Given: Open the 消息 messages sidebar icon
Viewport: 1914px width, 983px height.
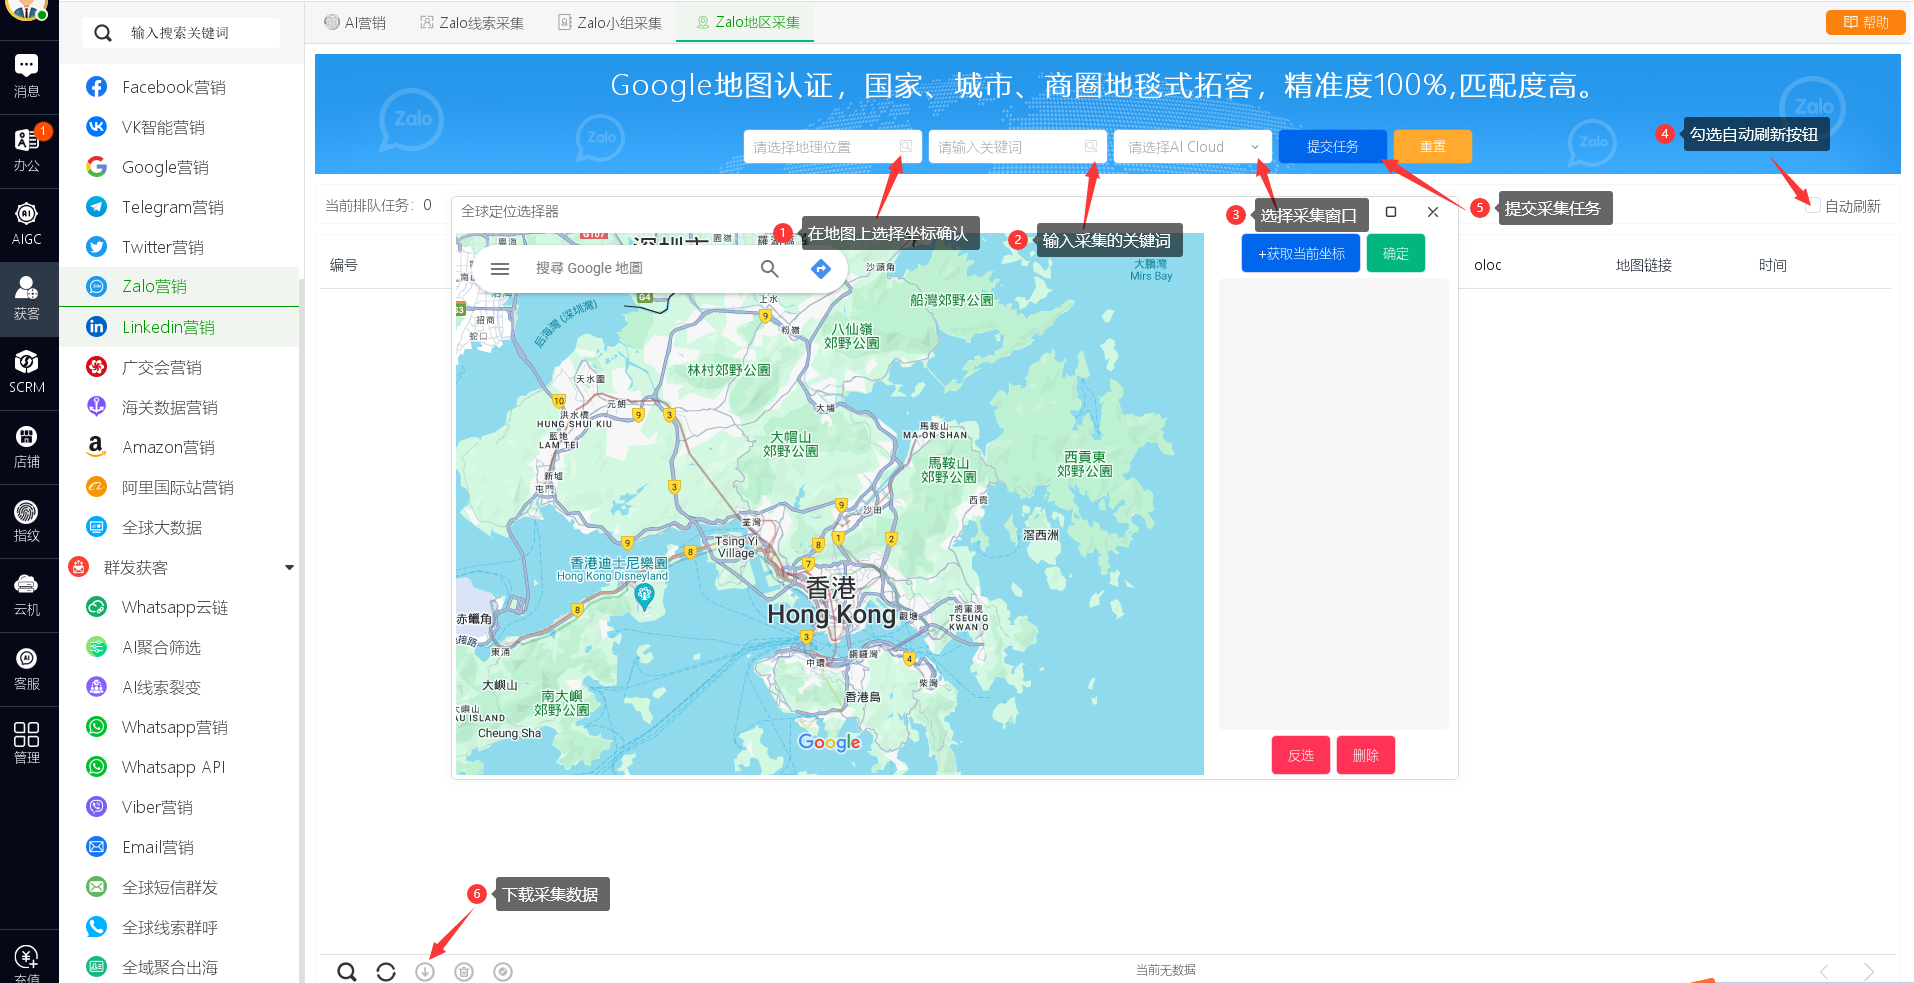Looking at the screenshot, I should tap(27, 76).
